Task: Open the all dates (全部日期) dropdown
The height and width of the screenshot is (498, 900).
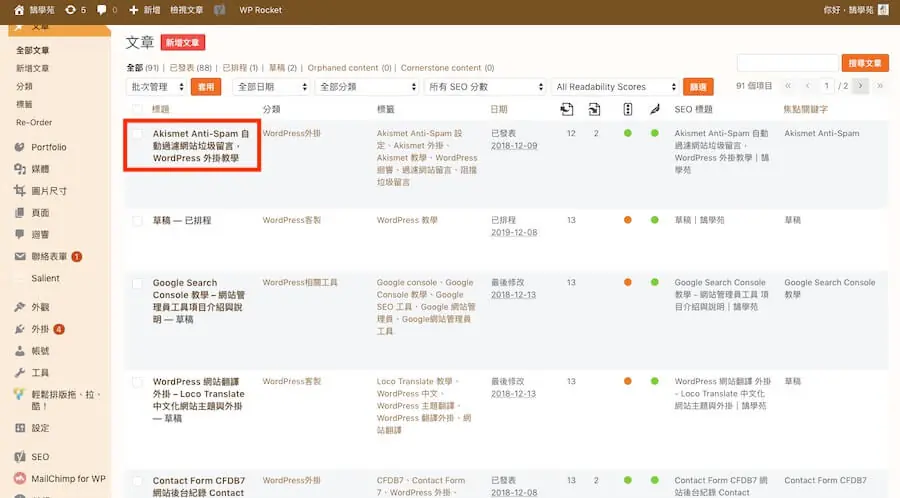Action: (271, 87)
